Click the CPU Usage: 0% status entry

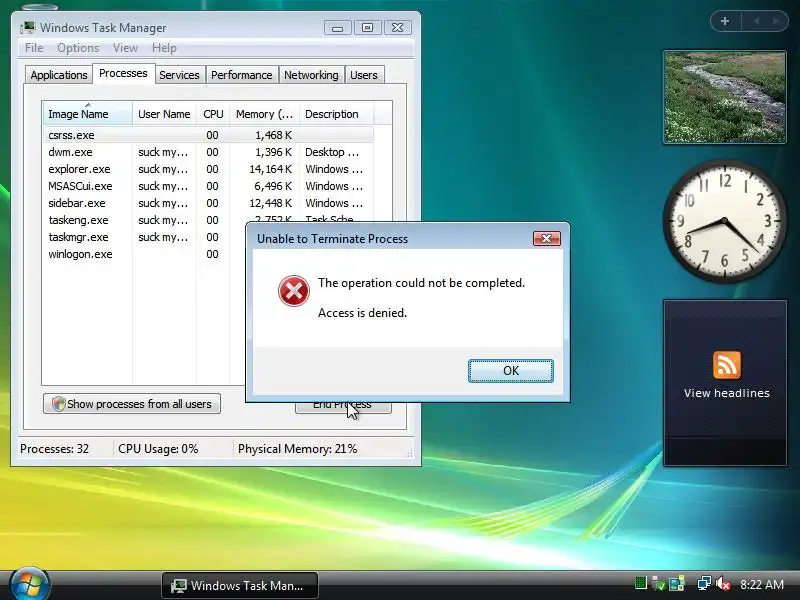click(158, 449)
